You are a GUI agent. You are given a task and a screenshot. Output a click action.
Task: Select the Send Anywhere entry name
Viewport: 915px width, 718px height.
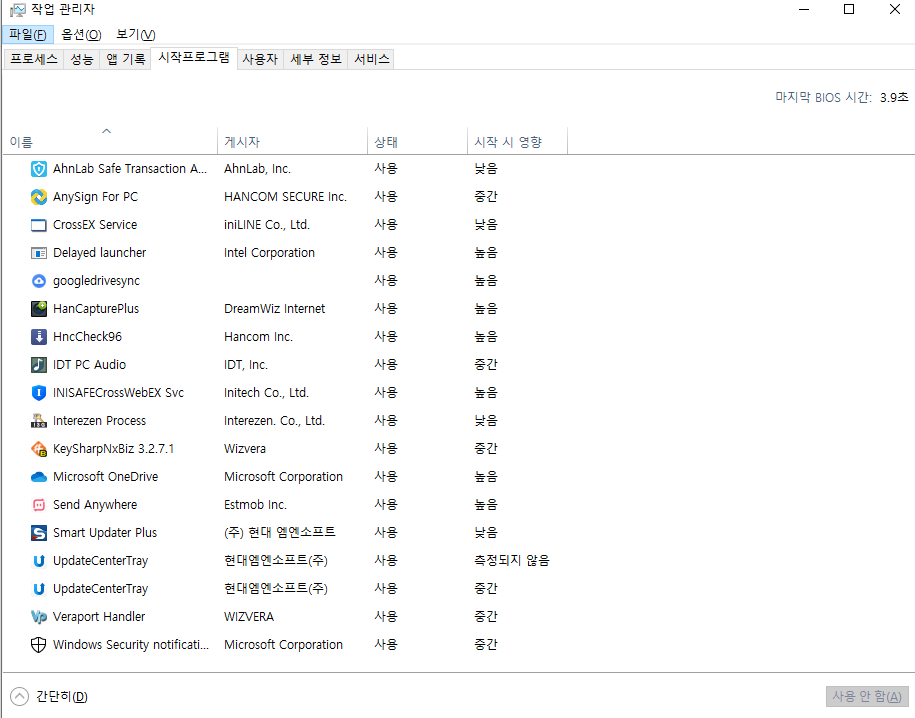(x=95, y=505)
